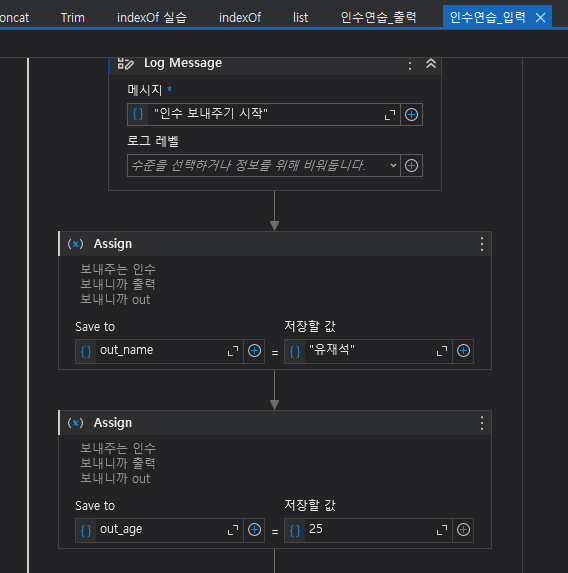
Task: Switch to the 인수연습_출력 tab
Action: click(x=378, y=17)
